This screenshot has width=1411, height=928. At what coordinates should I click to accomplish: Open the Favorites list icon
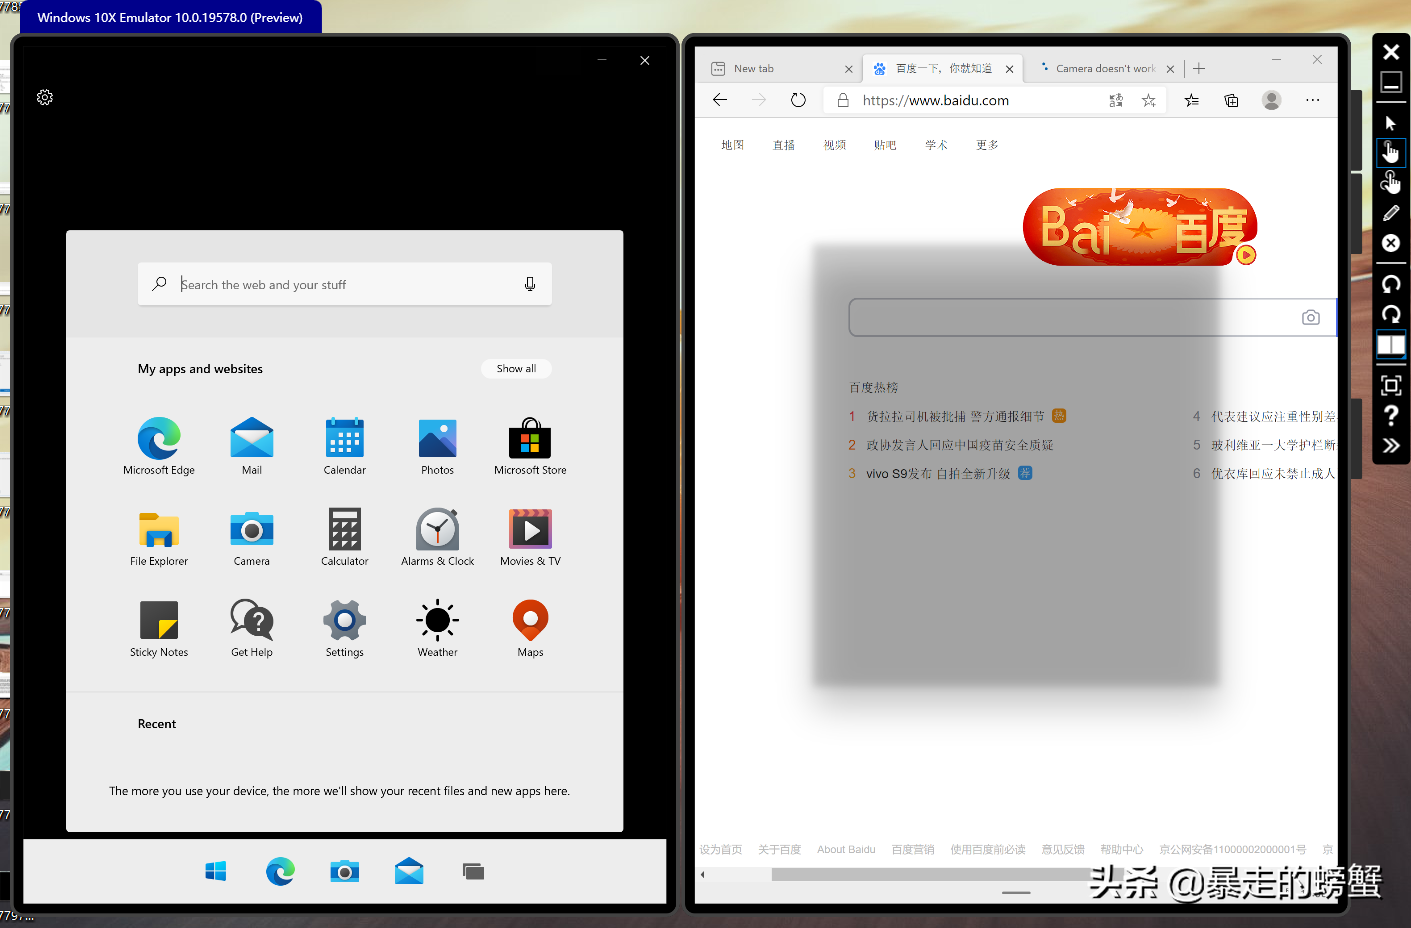point(1192,100)
